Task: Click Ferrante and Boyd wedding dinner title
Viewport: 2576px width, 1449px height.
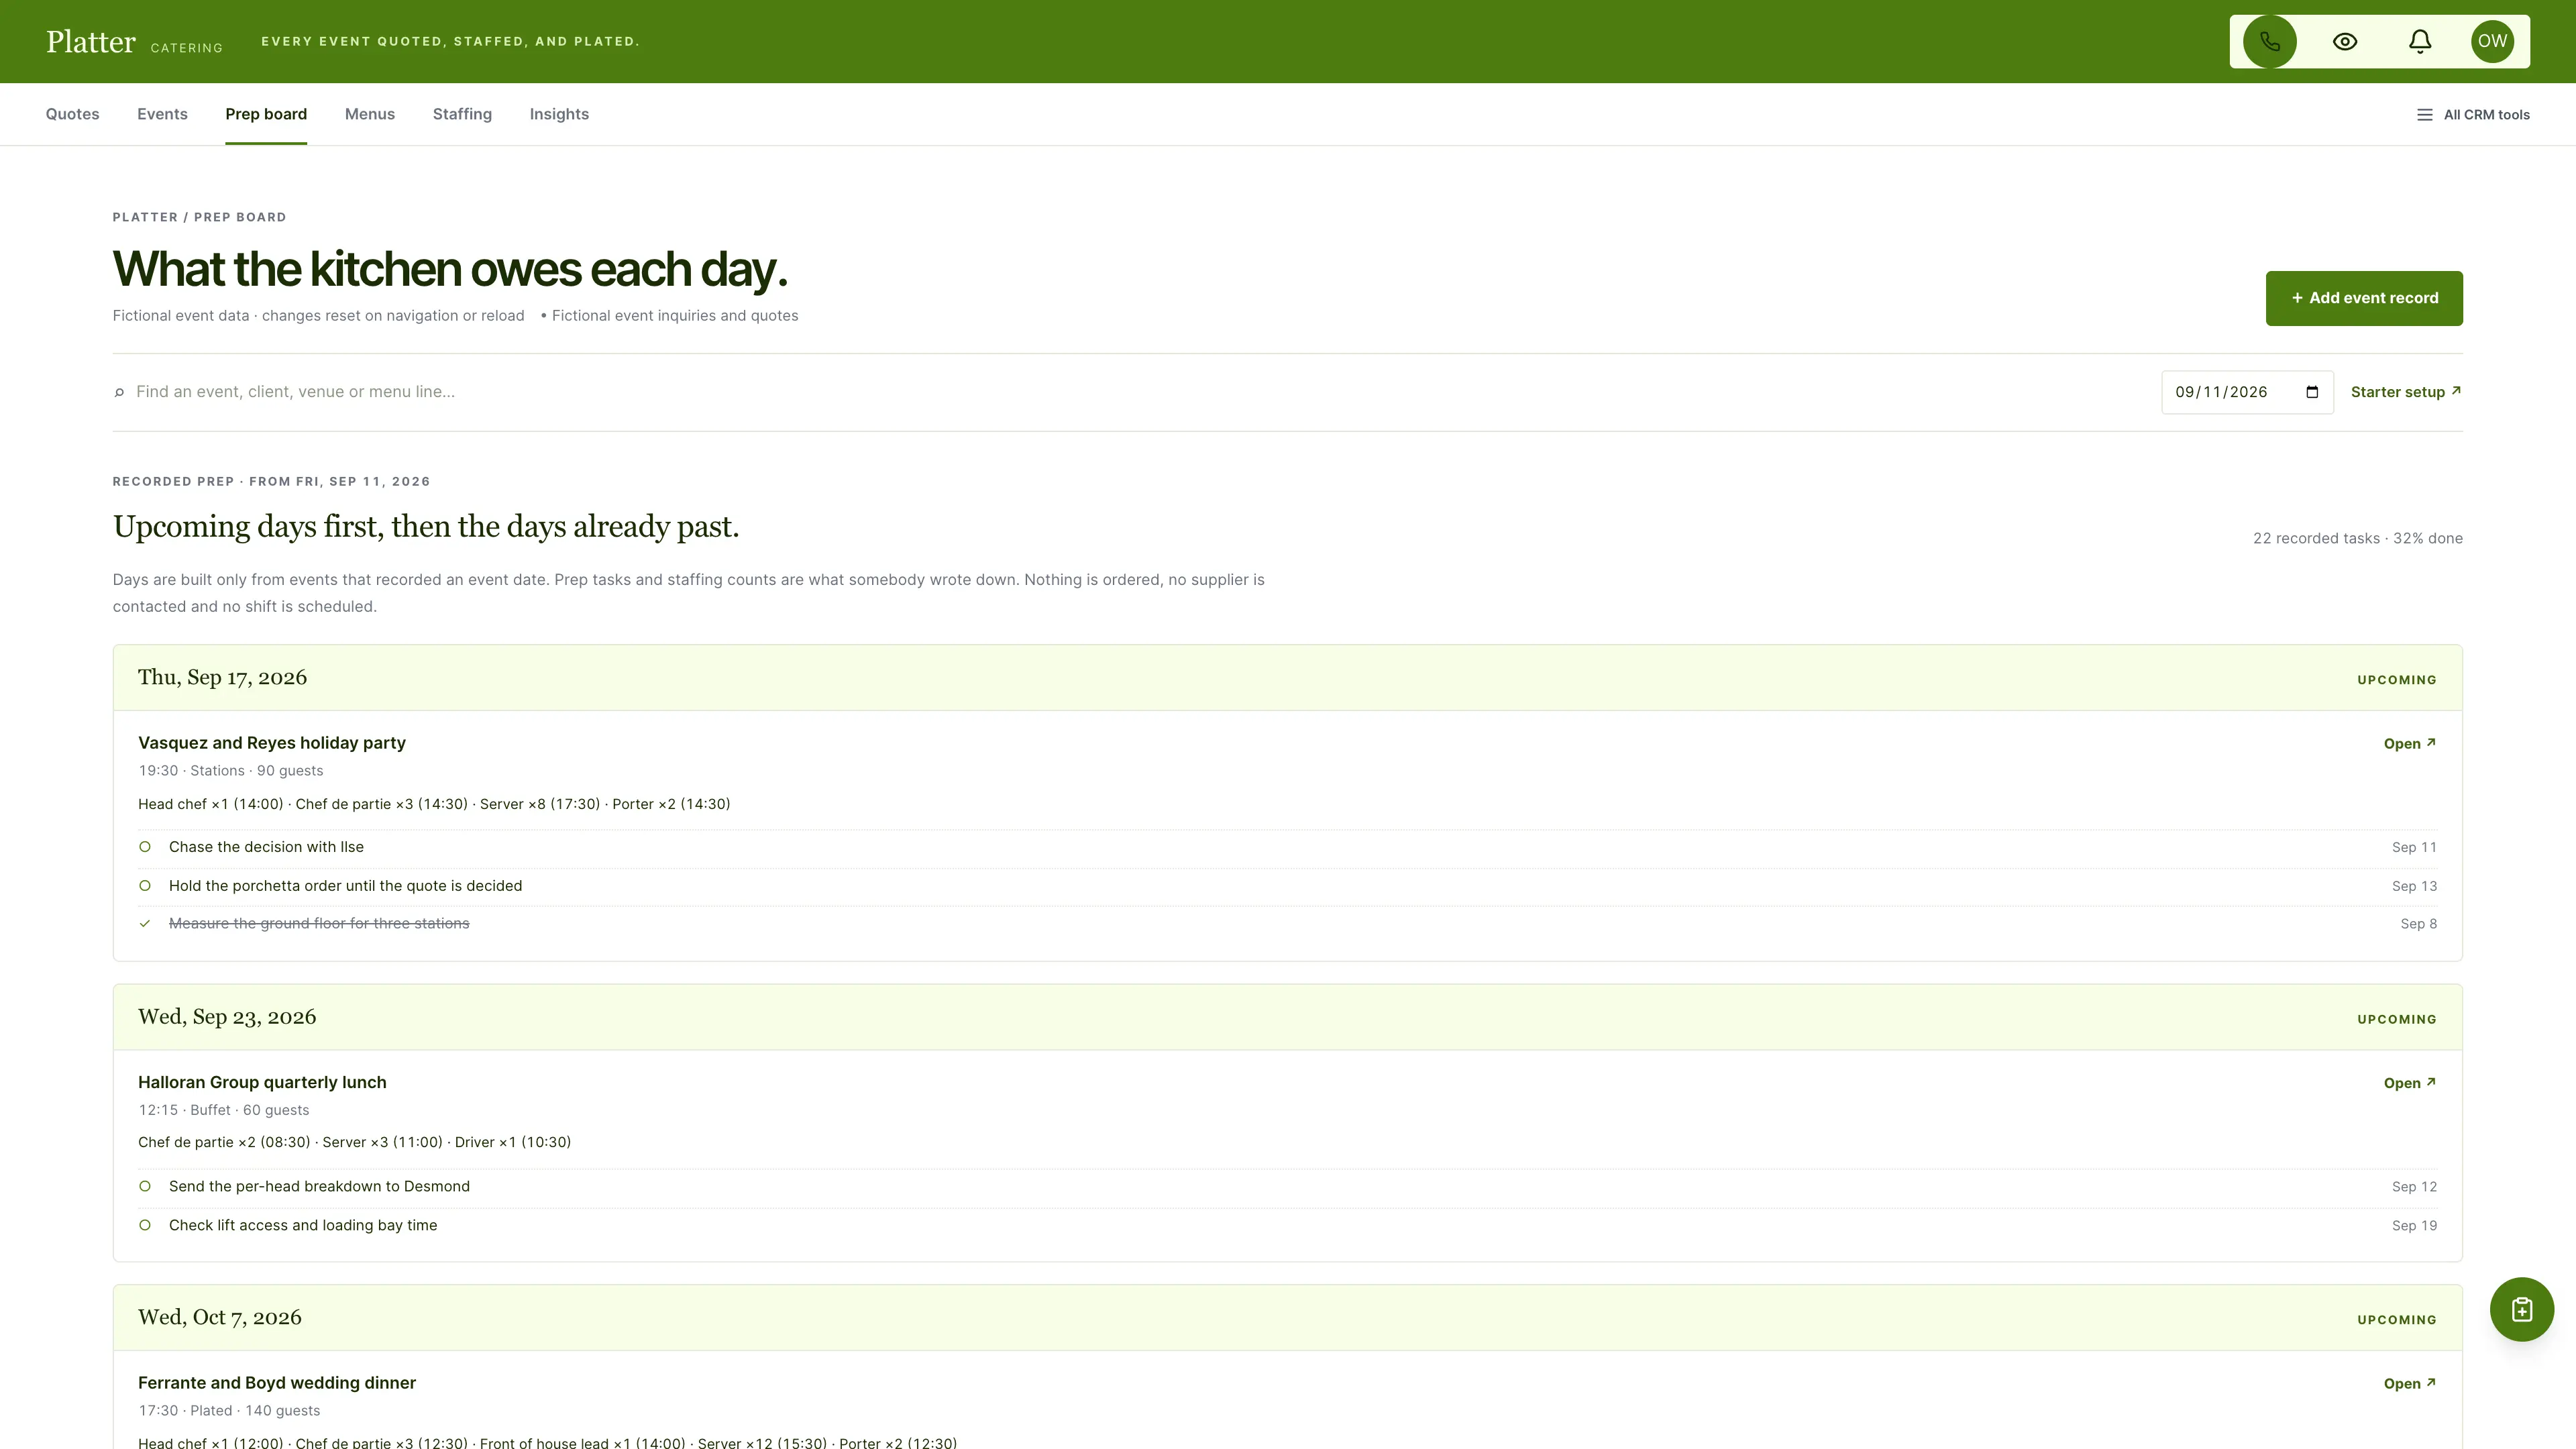Action: pyautogui.click(x=277, y=1383)
